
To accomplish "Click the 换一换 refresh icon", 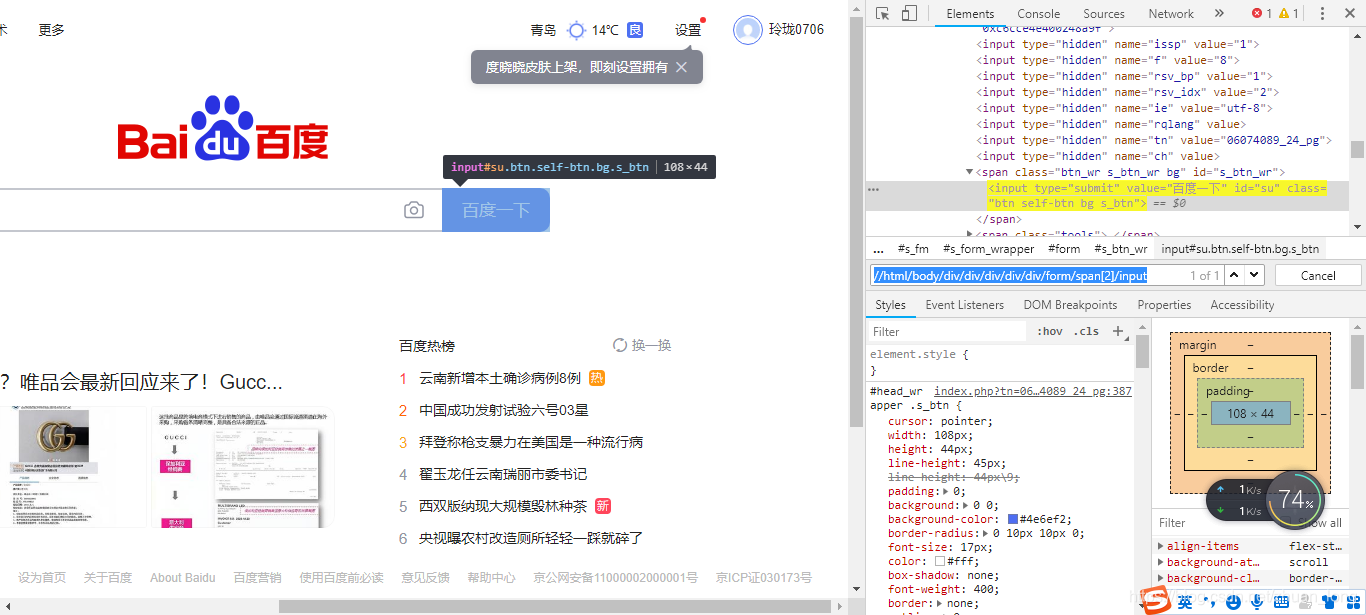I will pos(620,345).
